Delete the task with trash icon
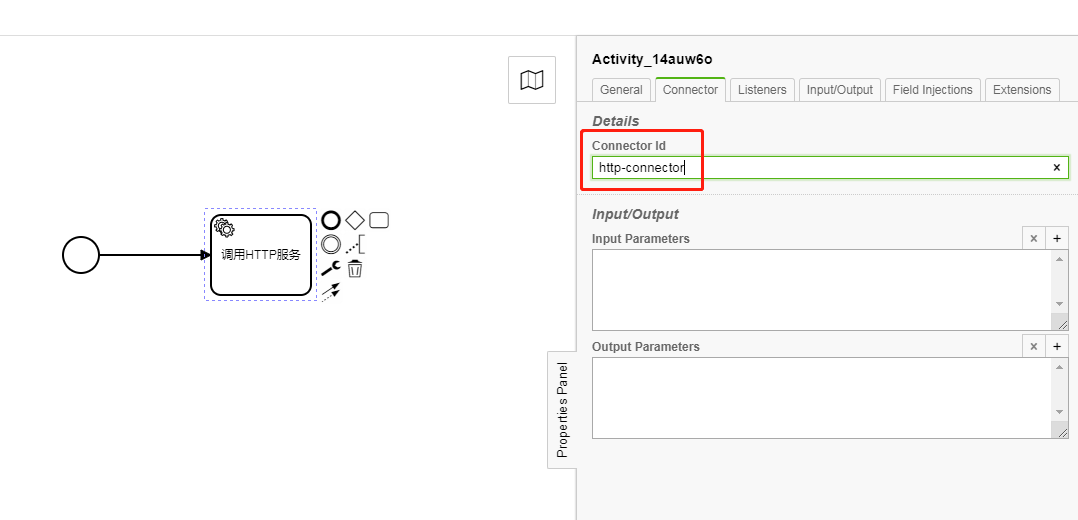 [x=355, y=268]
